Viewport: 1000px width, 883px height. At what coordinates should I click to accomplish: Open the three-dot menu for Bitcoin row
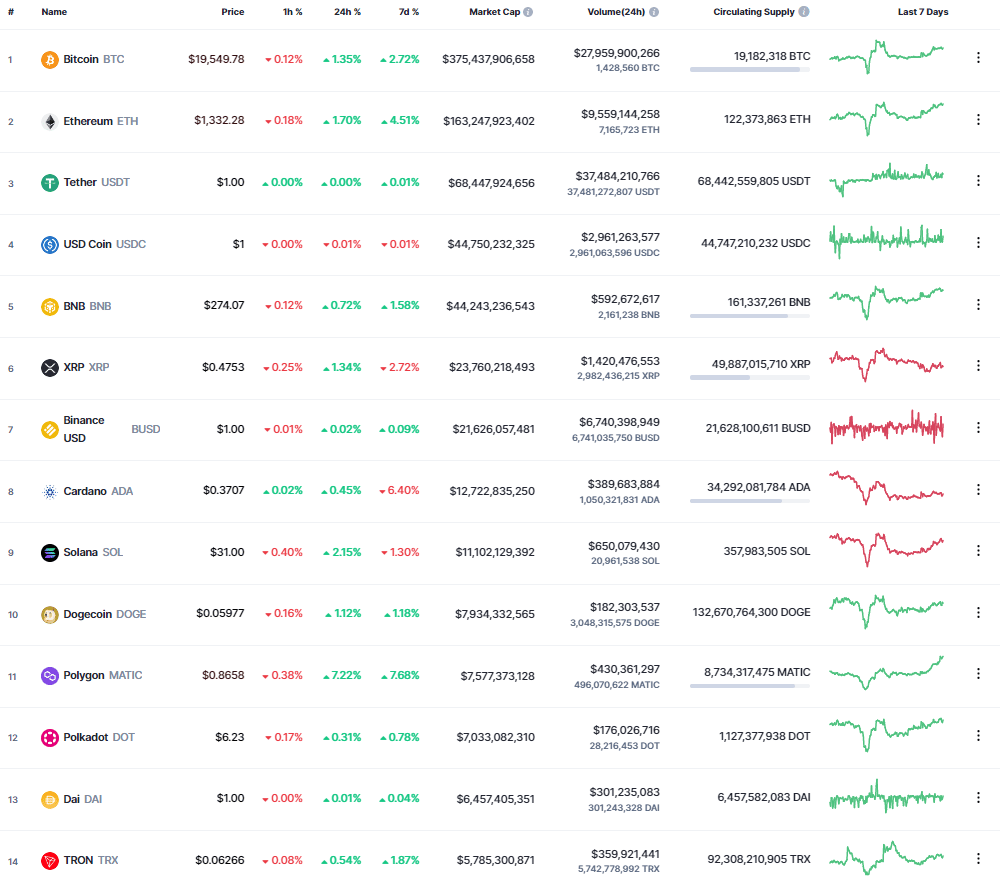click(978, 58)
